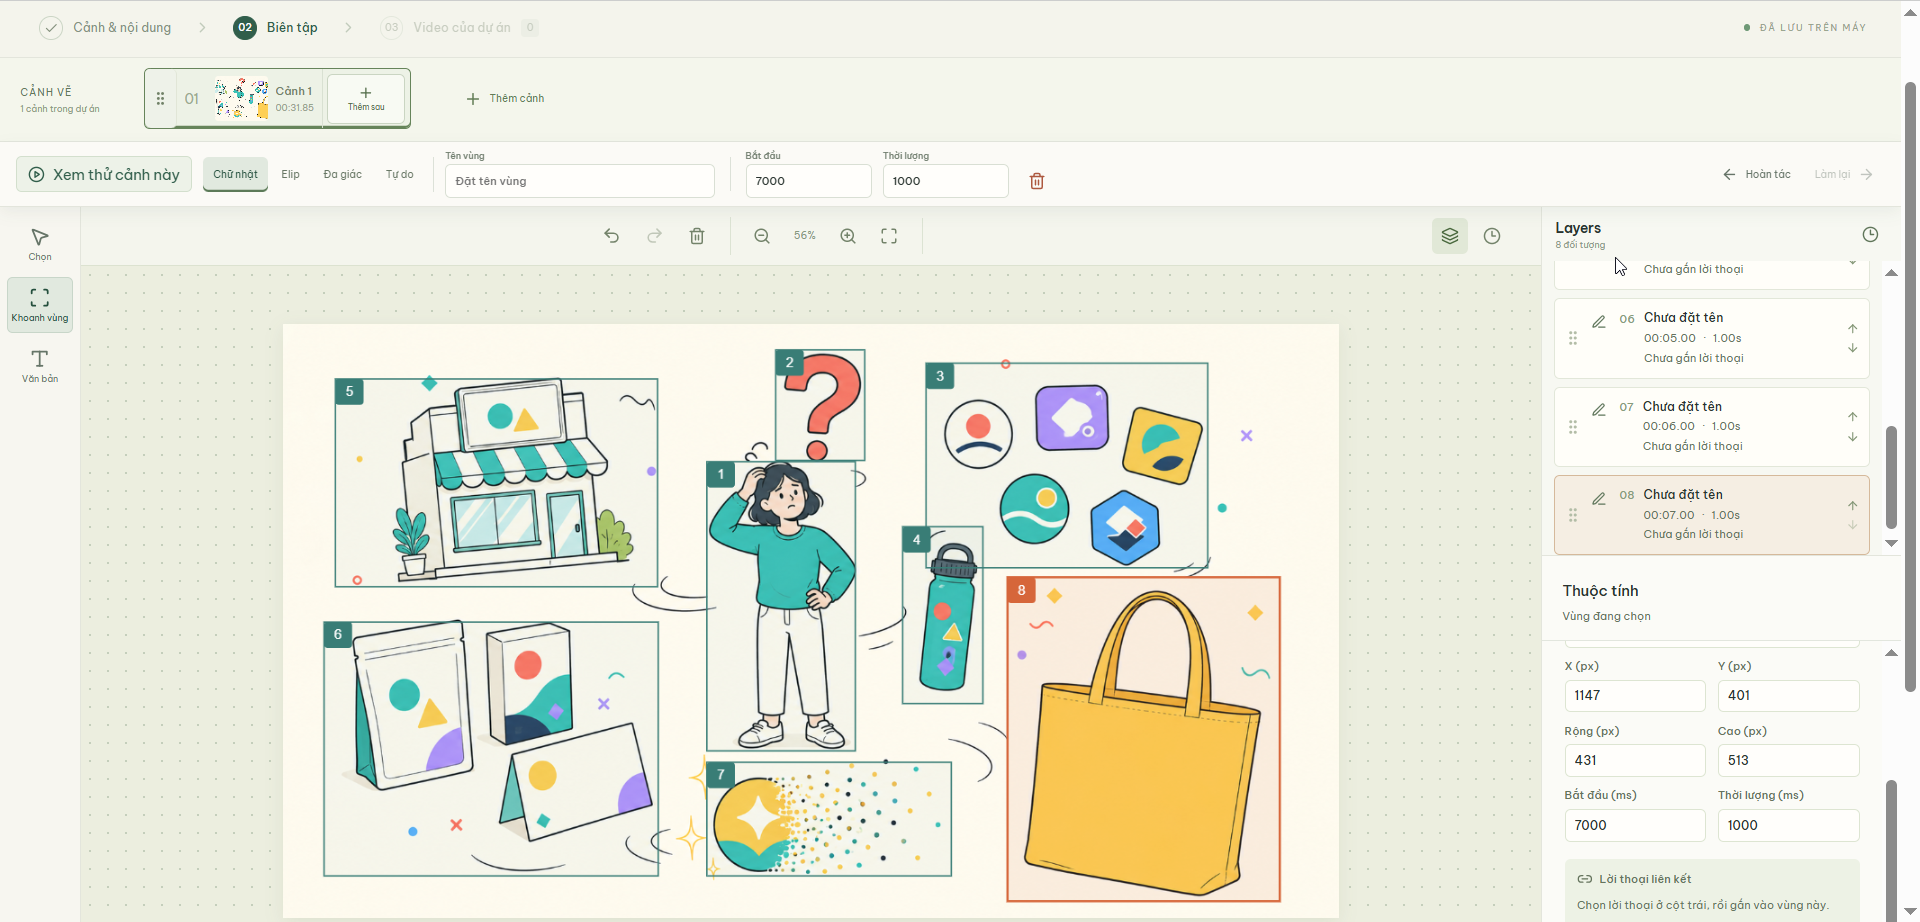Click the Đặt tên vùng name field
Viewport: 1920px width, 922px height.
click(580, 181)
